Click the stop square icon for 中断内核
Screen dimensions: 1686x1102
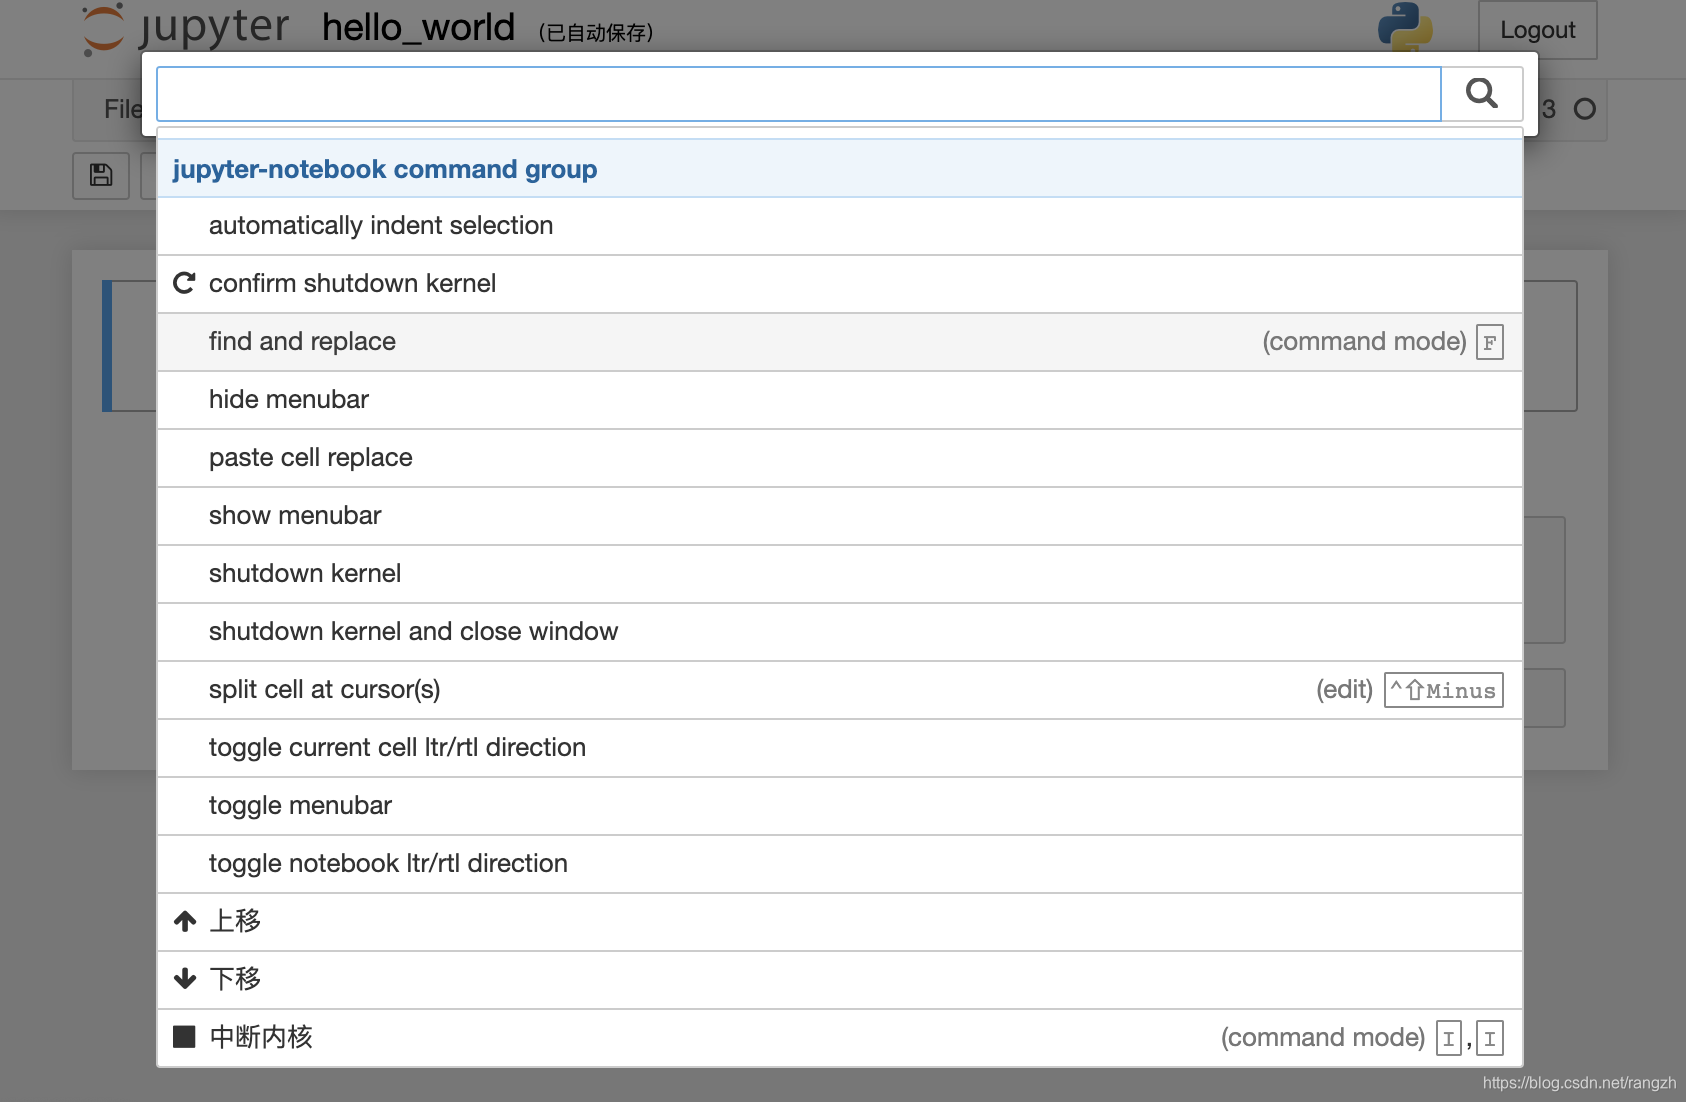click(x=184, y=1037)
